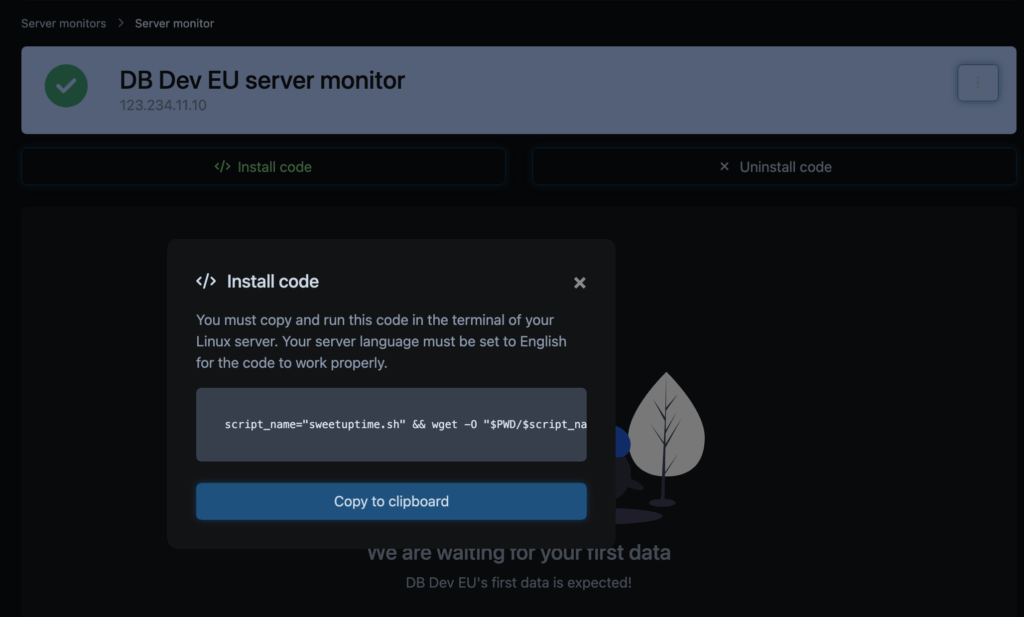Viewport: 1024px width, 617px height.
Task: Click the Server monitor breadcrumb item
Action: tap(174, 23)
